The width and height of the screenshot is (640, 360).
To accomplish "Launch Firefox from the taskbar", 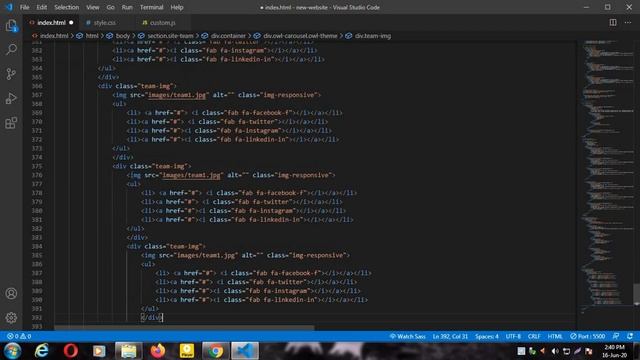I will tap(158, 351).
